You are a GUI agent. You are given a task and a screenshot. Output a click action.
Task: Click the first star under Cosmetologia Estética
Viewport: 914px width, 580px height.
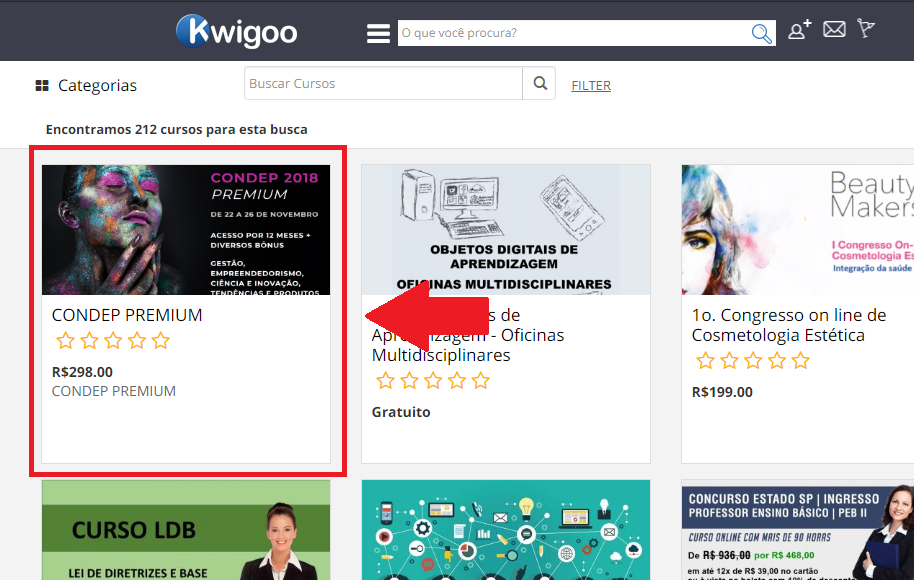(x=705, y=361)
